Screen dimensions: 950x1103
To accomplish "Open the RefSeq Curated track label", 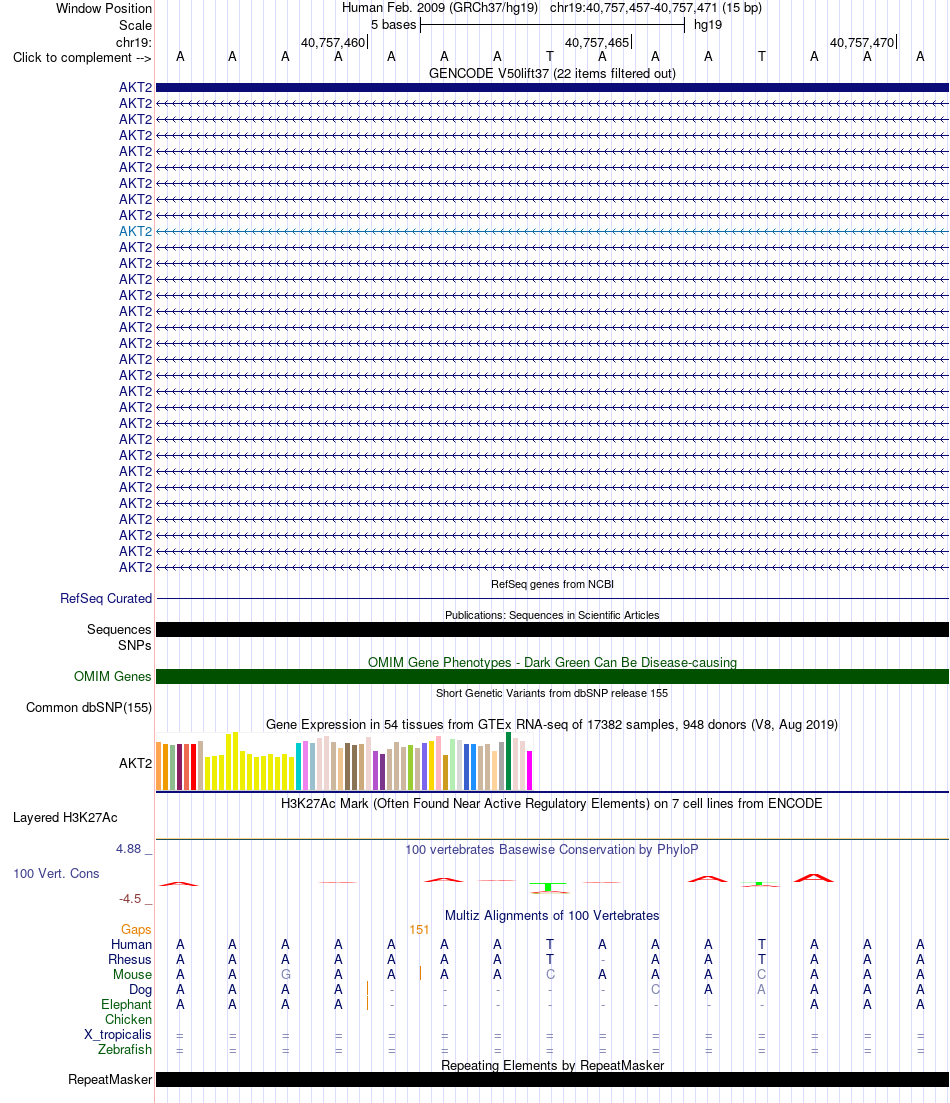I will click(x=106, y=599).
